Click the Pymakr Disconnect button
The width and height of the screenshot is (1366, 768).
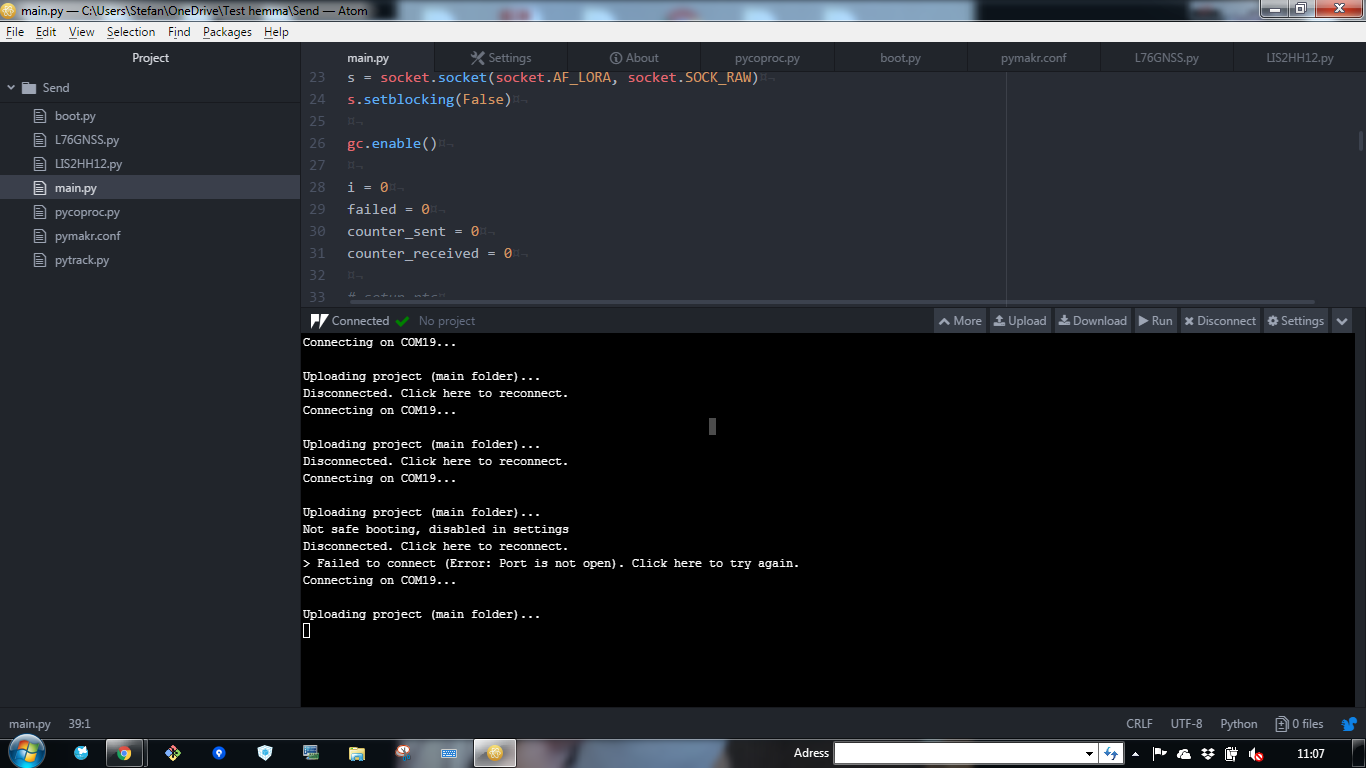point(1220,321)
